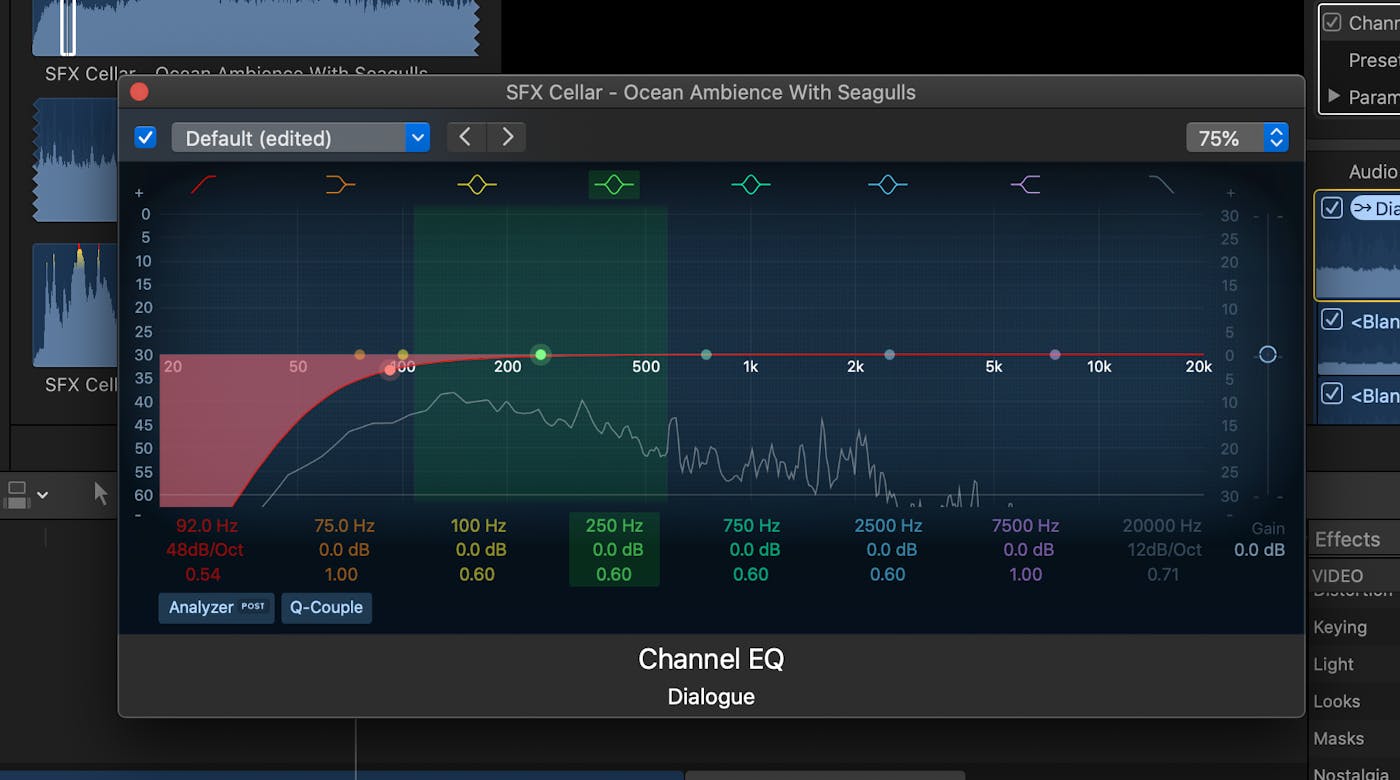Disable the Channel EQ effect checkbox

(x=146, y=137)
